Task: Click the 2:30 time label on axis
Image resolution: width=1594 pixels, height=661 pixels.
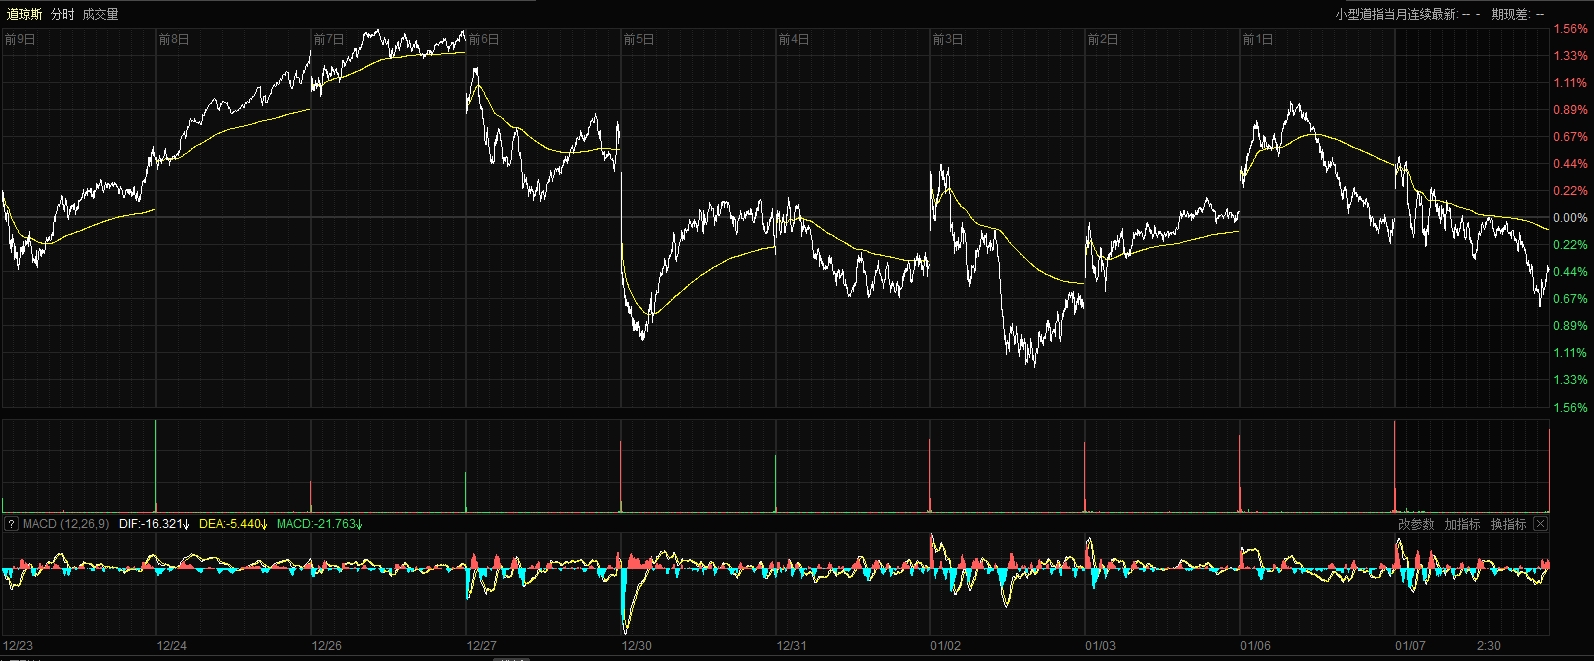Action: pos(1489,646)
